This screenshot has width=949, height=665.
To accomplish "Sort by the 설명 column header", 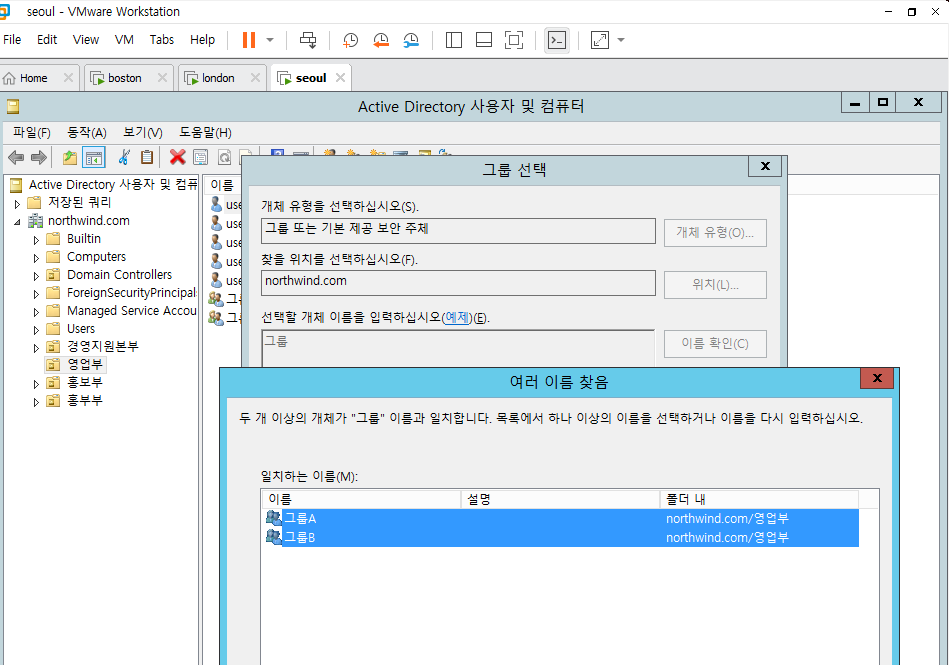I will click(560, 499).
